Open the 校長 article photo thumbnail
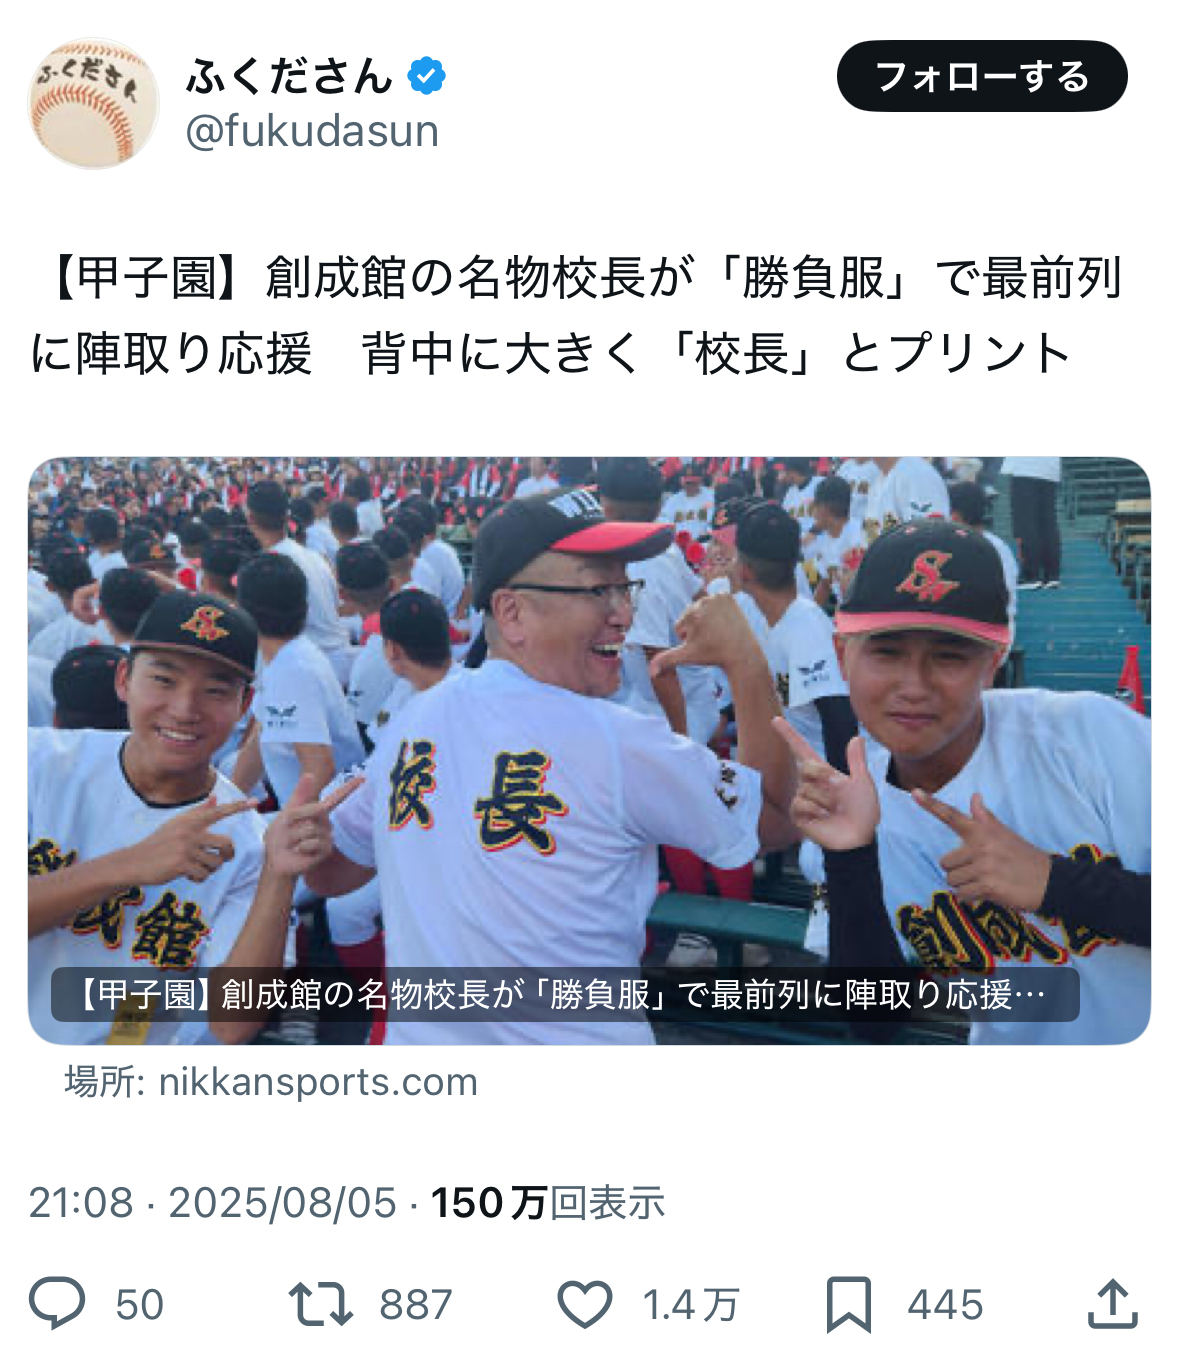The image size is (1179, 1371). [589, 751]
